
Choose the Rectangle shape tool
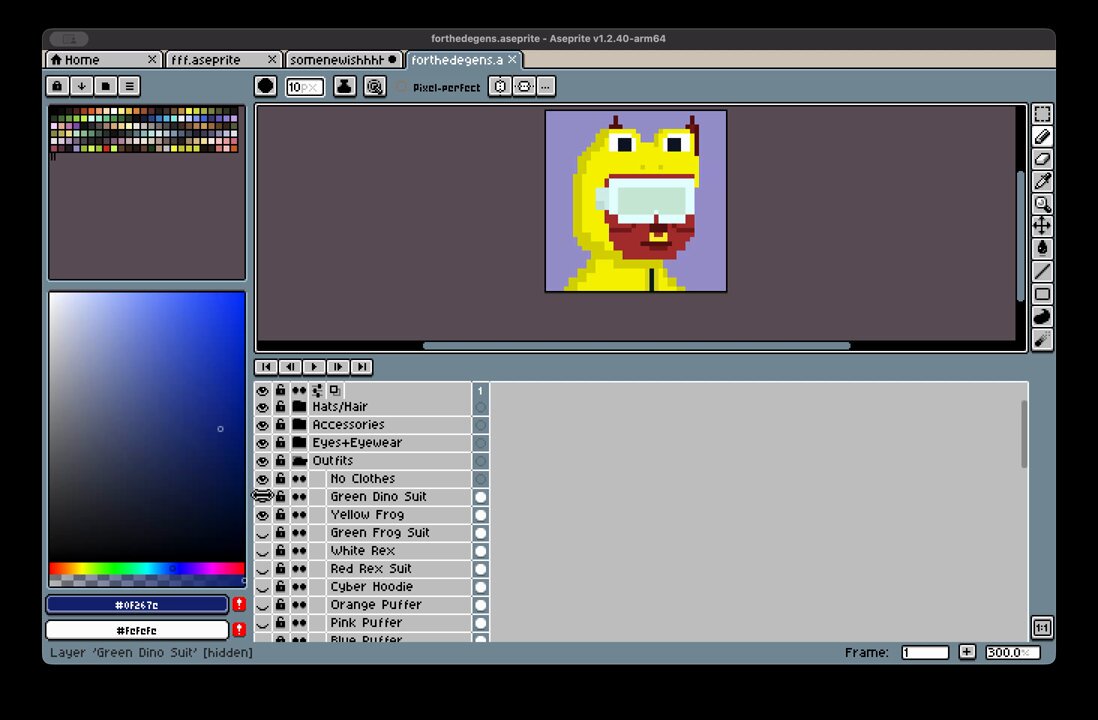(x=1042, y=293)
